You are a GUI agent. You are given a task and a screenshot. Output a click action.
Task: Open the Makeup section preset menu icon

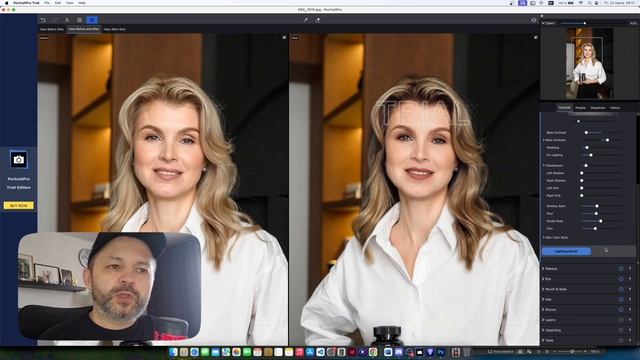630,269
